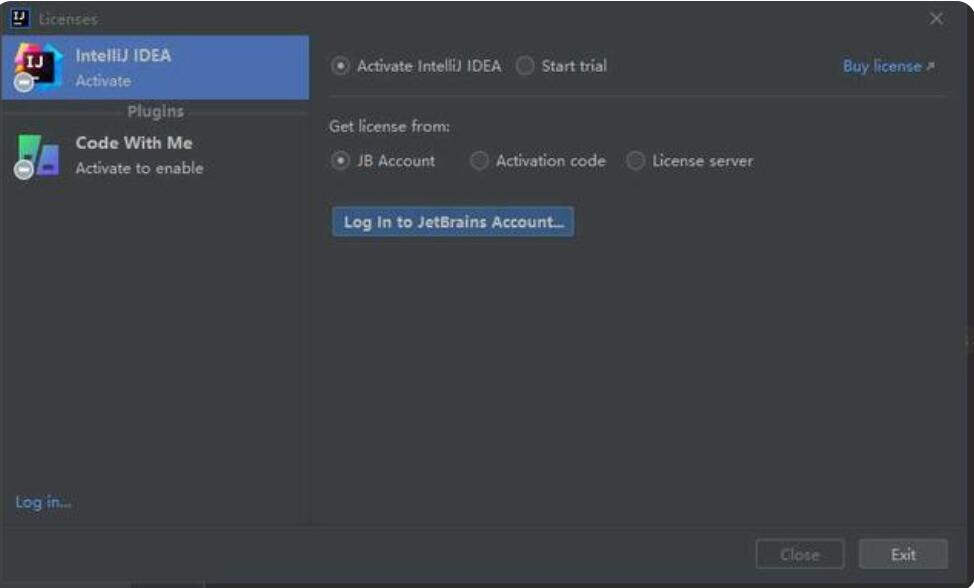Screen dimensions: 974x588
Task: Click the external arrow beside Buy license
Action: (930, 66)
